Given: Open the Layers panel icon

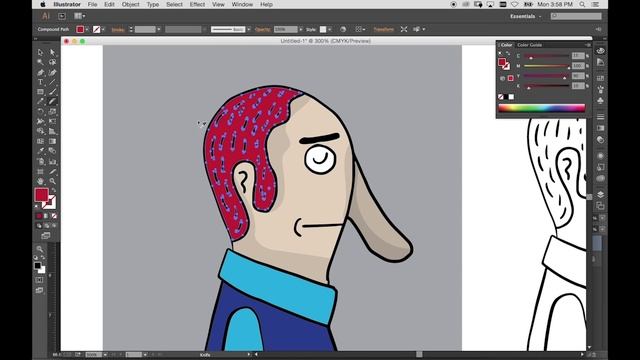Looking at the screenshot, I should pyautogui.click(x=600, y=194).
